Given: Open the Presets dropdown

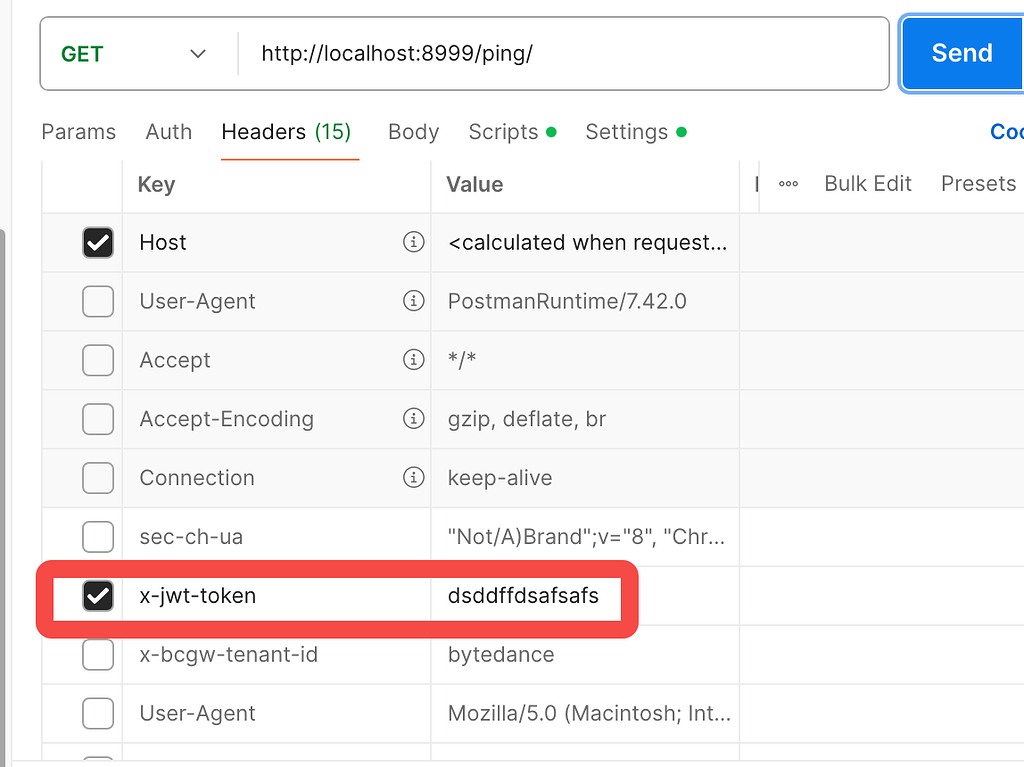Looking at the screenshot, I should (x=977, y=183).
